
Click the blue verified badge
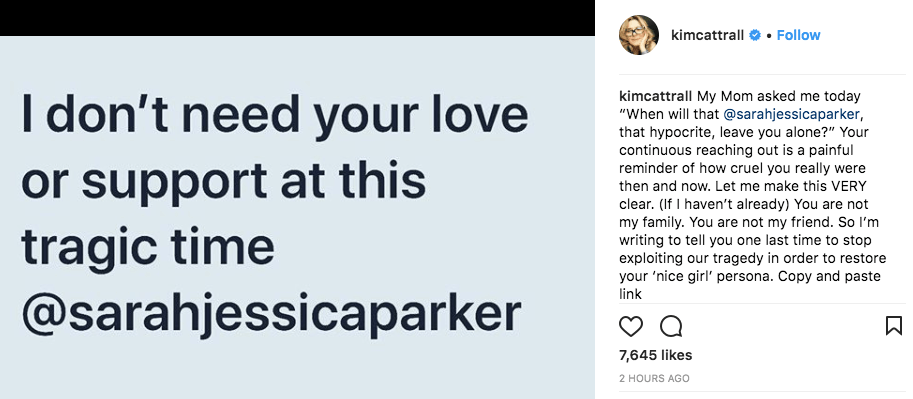tap(755, 35)
